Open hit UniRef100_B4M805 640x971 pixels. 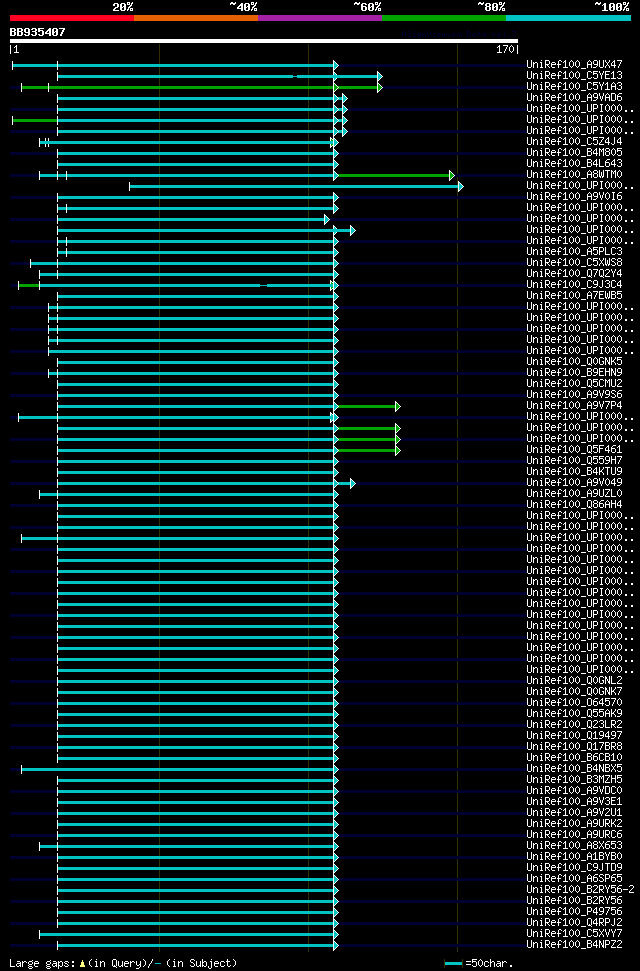574,152
